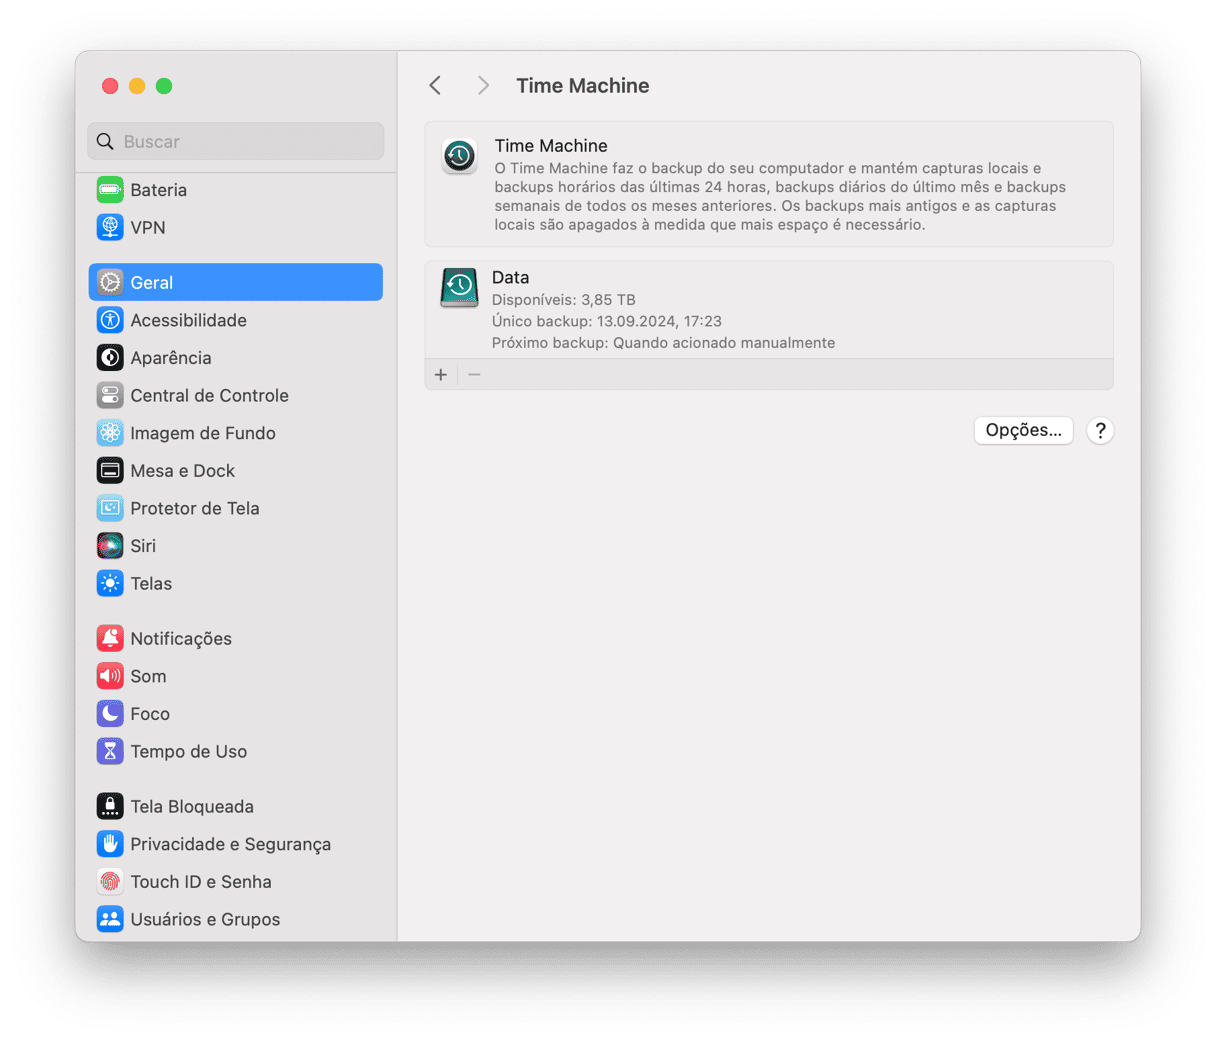Select Geral in the sidebar

point(236,283)
